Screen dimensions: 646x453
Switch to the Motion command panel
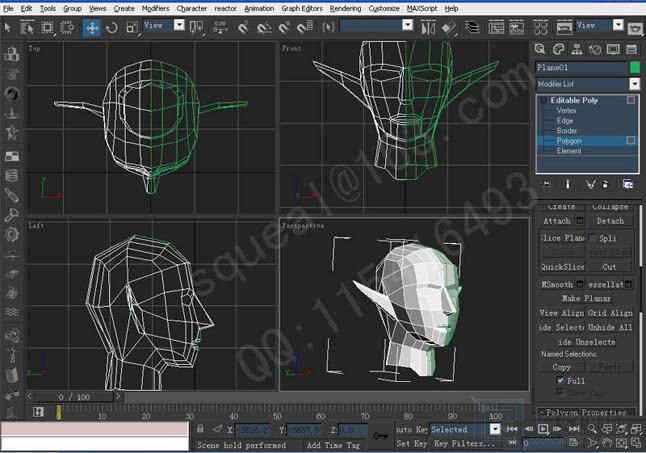pyautogui.click(x=595, y=49)
